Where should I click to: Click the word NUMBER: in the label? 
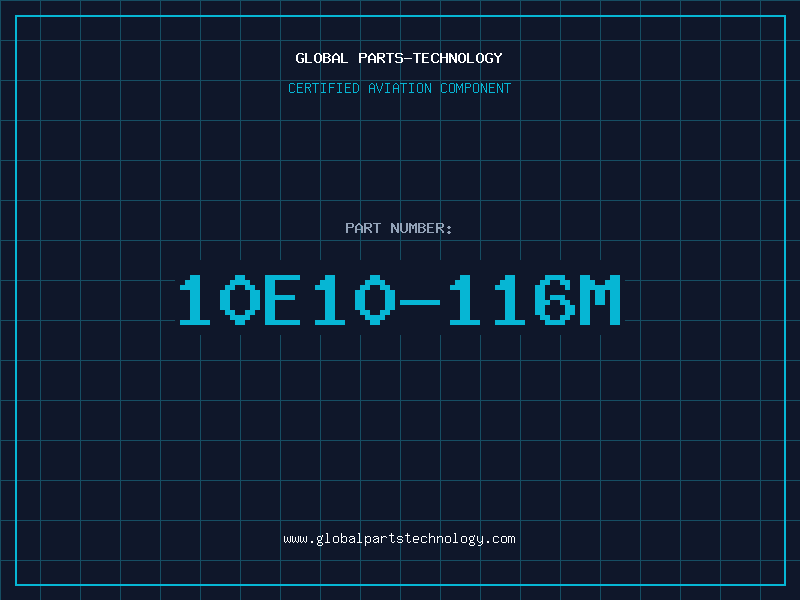(x=421, y=228)
